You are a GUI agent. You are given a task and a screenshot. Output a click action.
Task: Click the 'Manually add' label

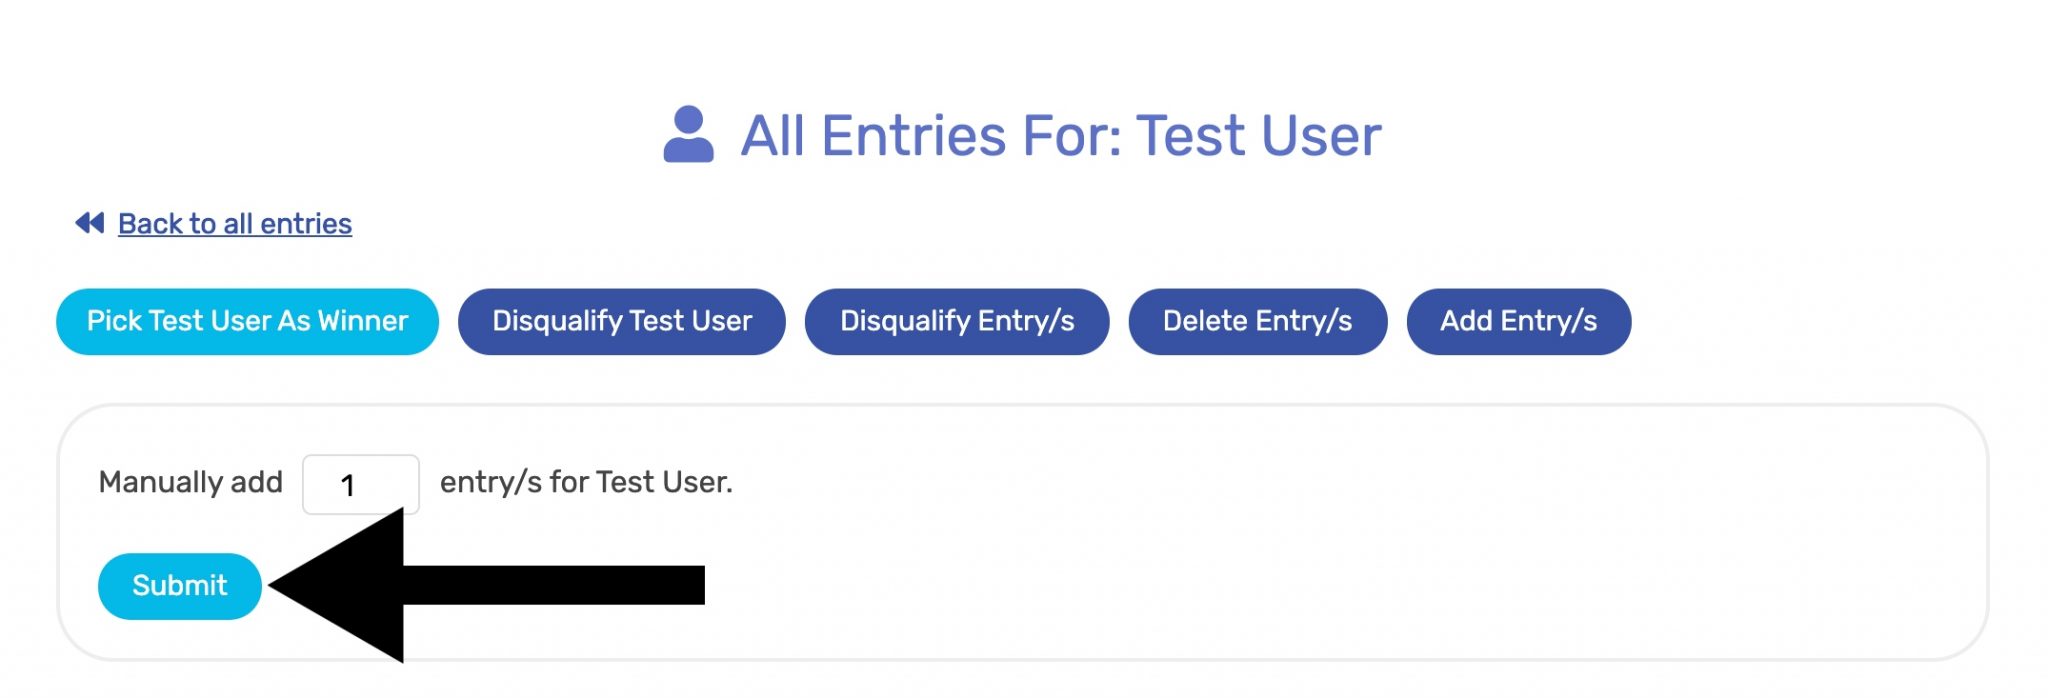click(190, 483)
